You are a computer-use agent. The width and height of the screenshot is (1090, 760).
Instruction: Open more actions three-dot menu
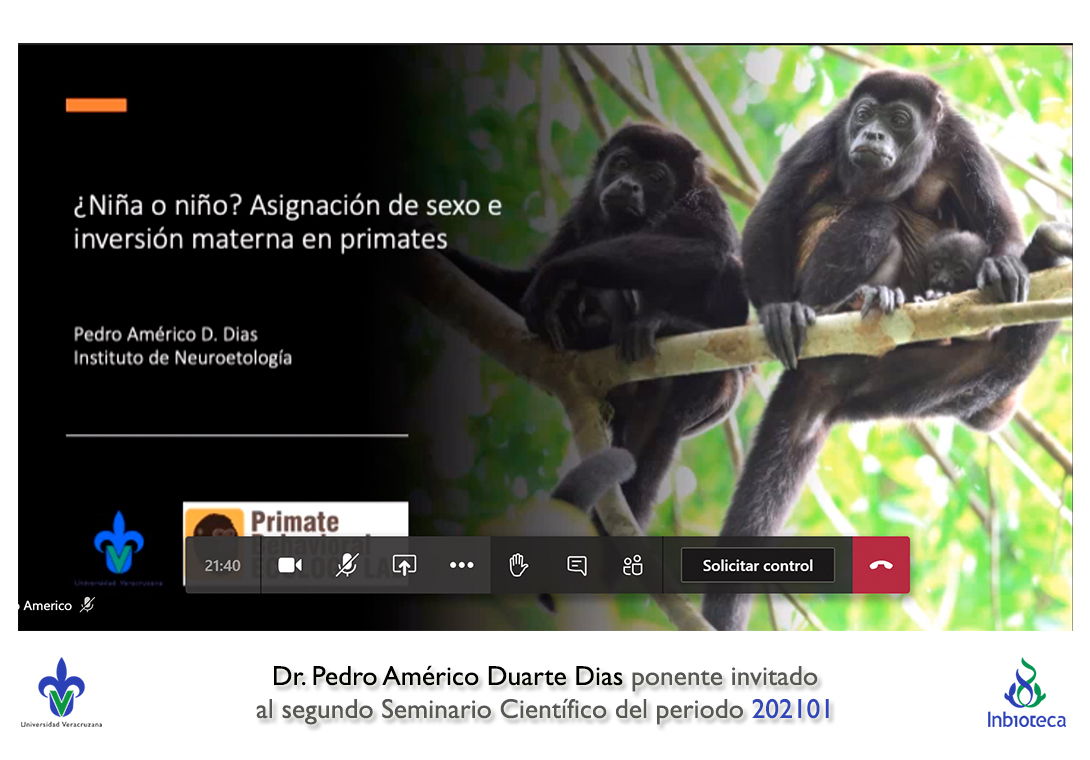(x=461, y=565)
